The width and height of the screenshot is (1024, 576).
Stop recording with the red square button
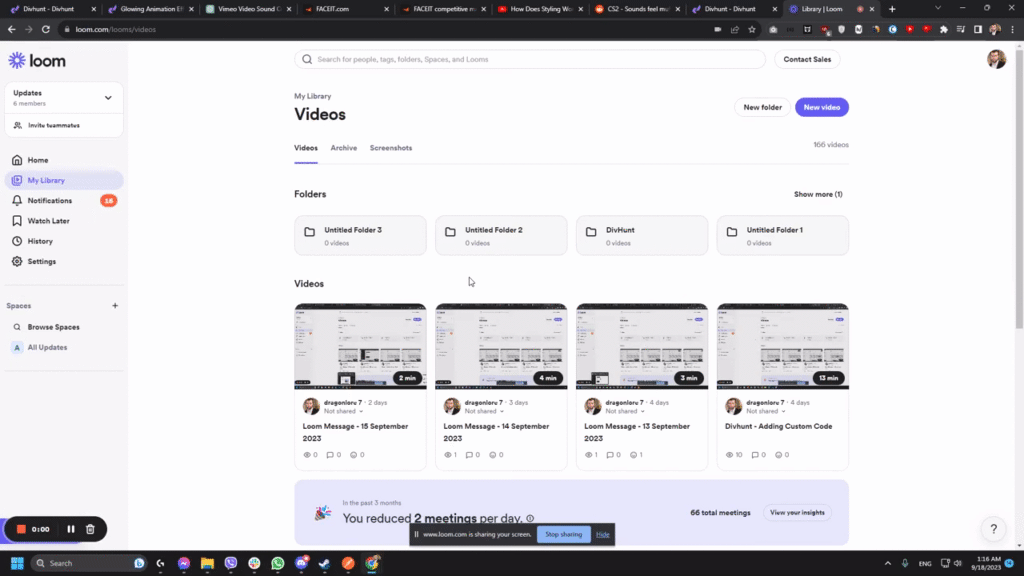(21, 529)
